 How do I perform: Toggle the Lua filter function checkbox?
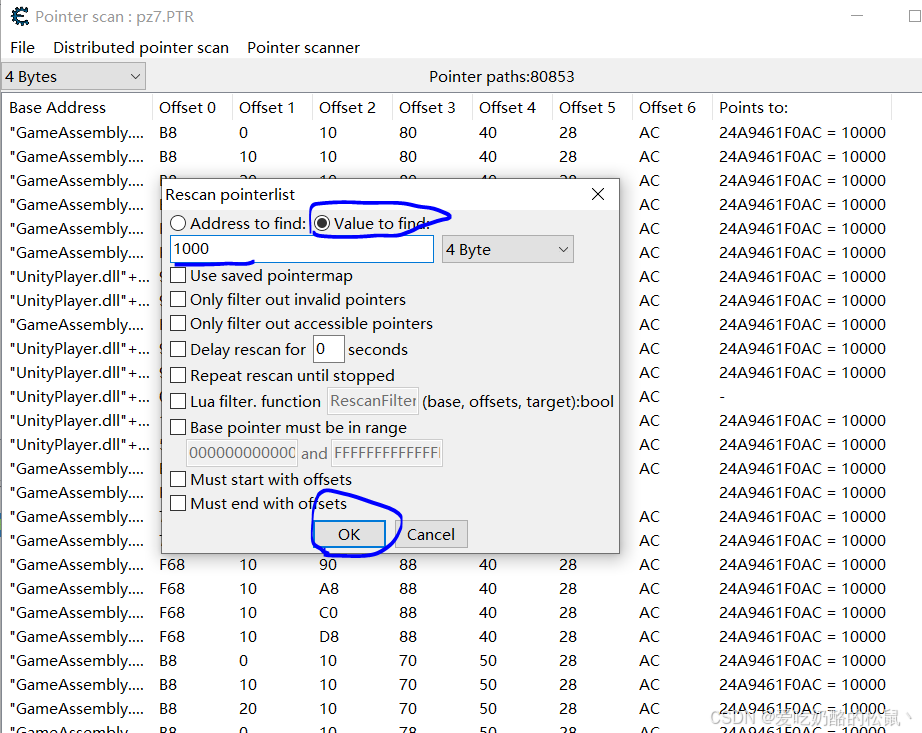click(x=178, y=401)
